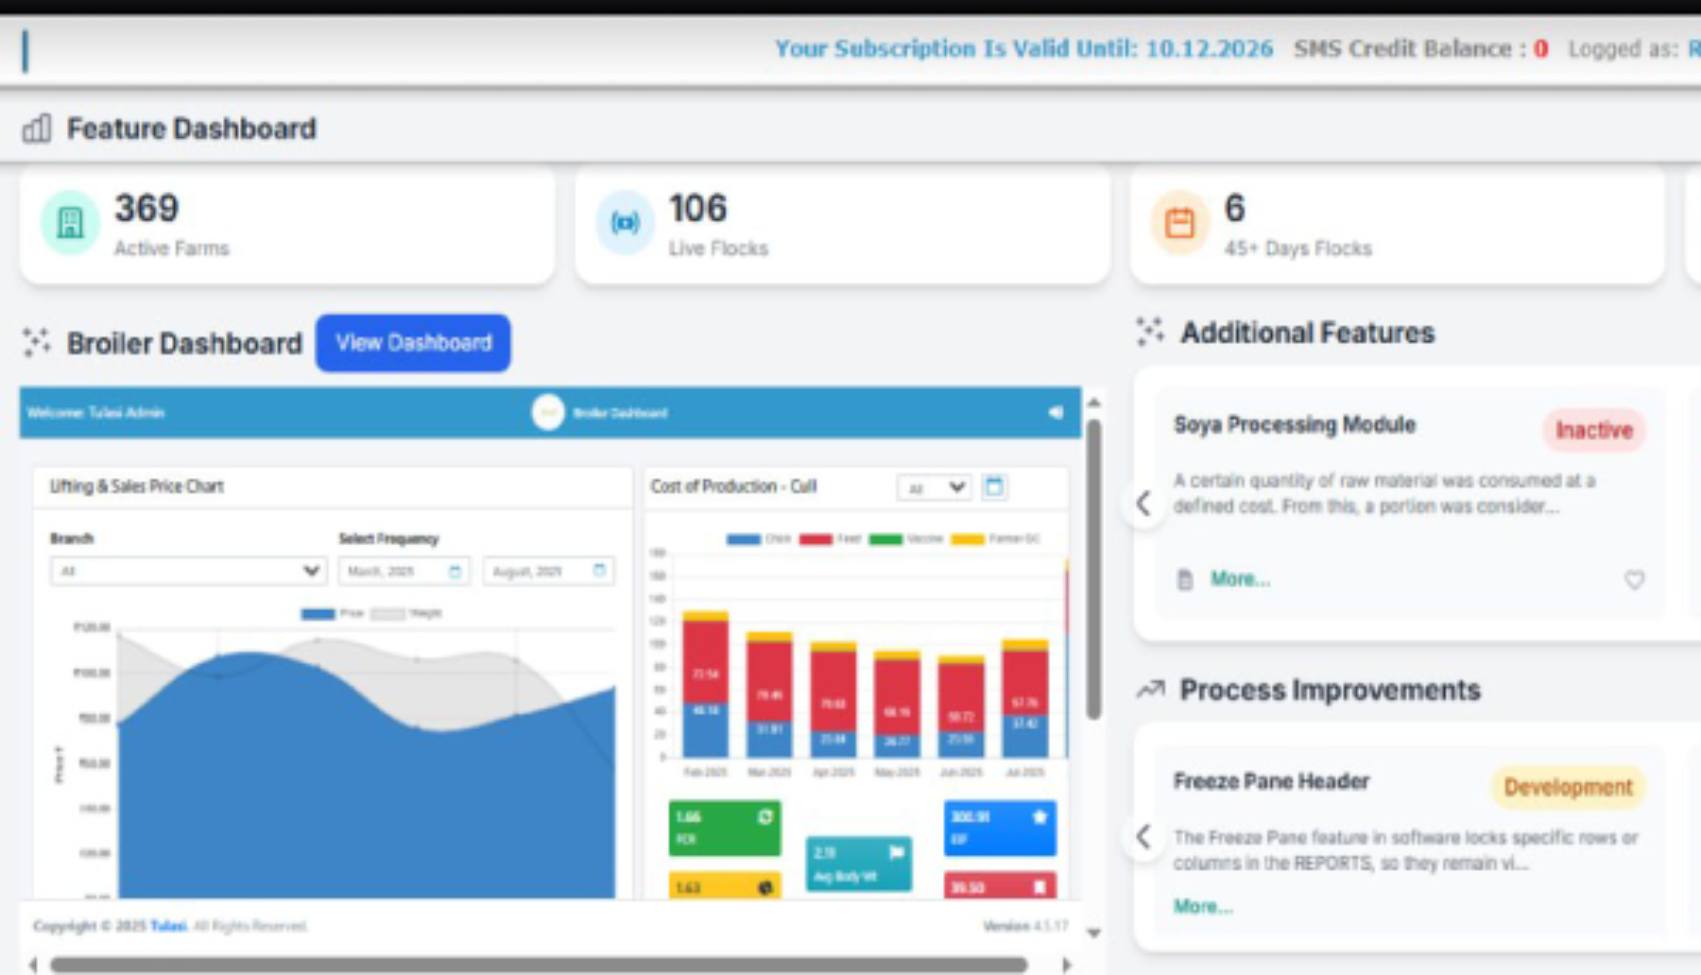Click the Live Flocks broadcast icon

[624, 222]
